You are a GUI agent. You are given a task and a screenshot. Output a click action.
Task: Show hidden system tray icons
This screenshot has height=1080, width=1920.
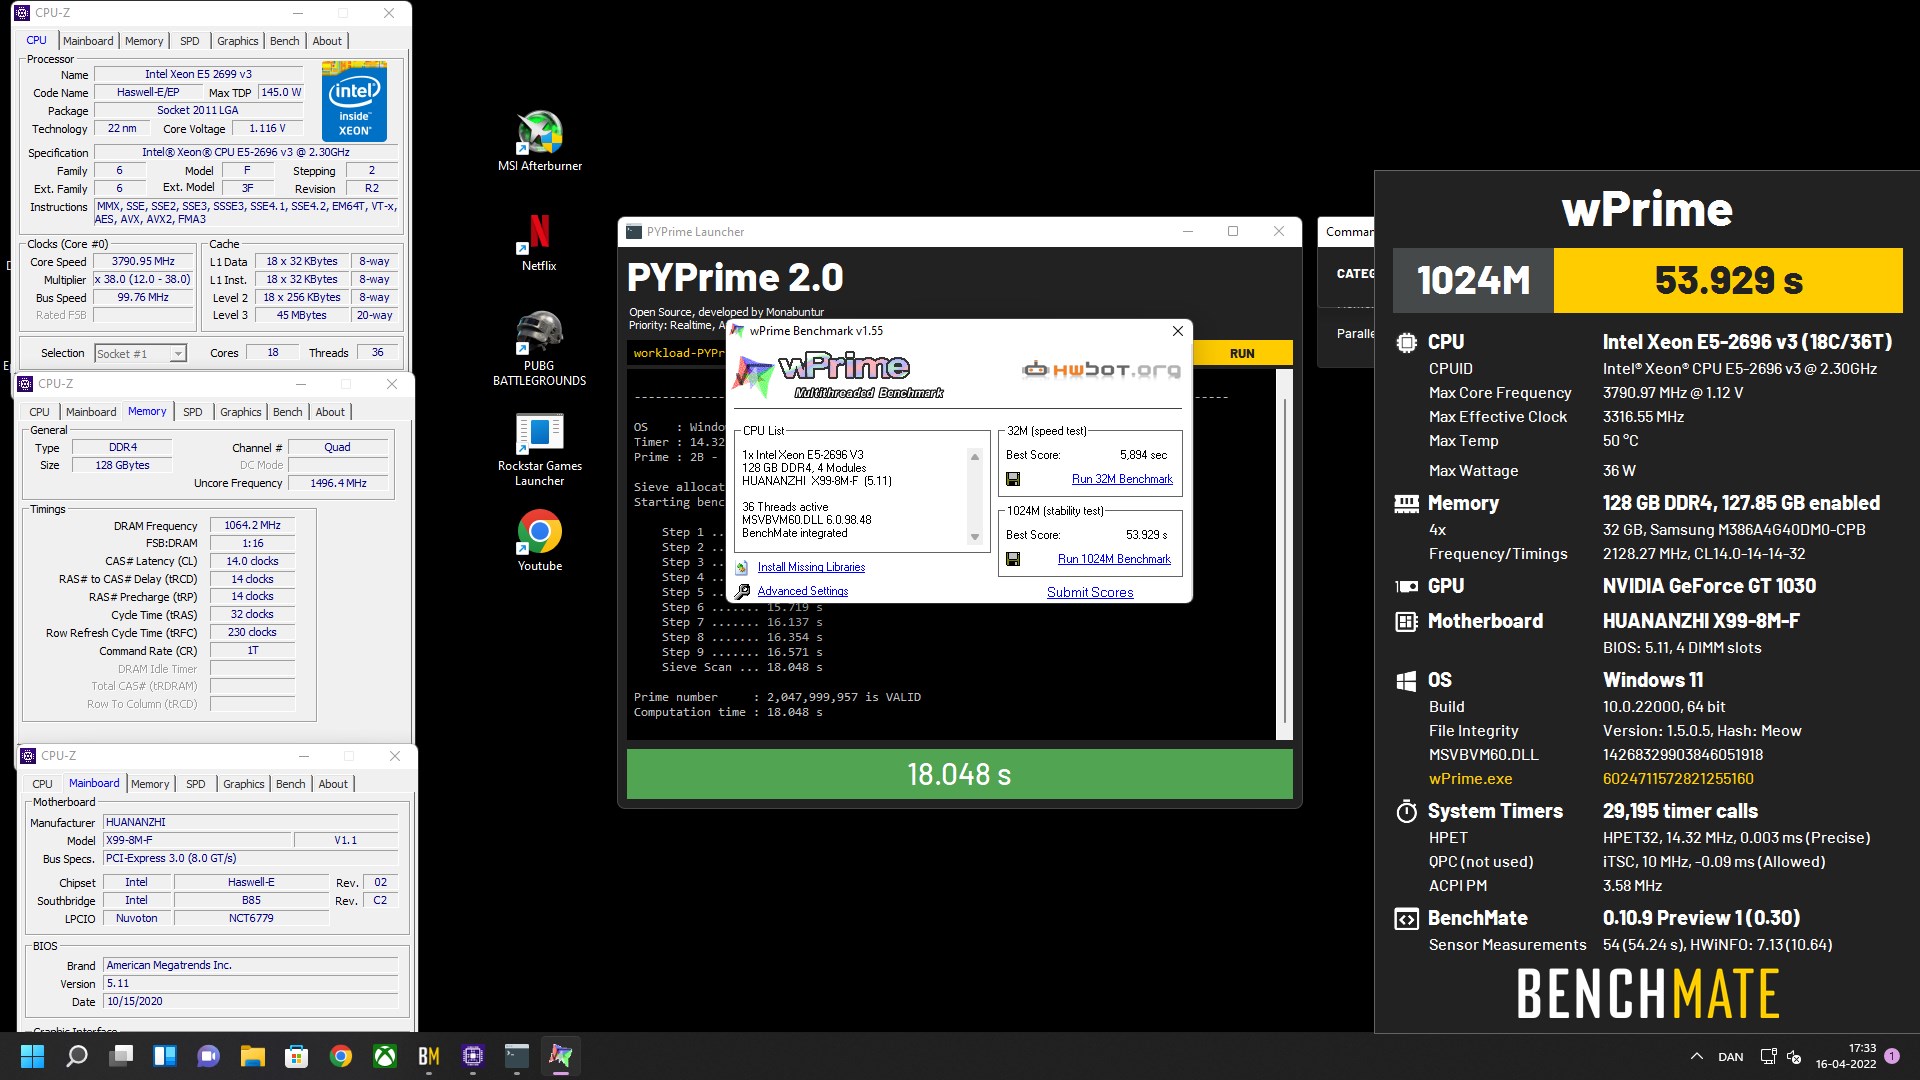tap(1697, 1056)
